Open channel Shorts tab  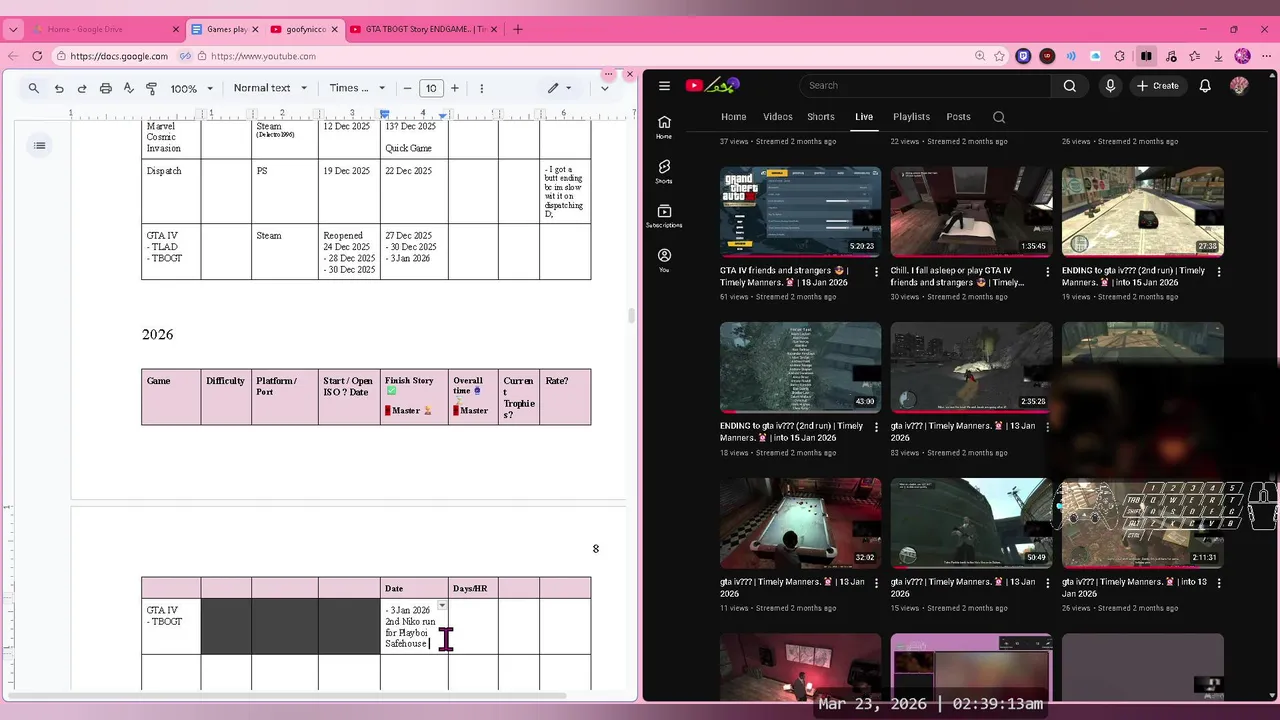coord(821,117)
